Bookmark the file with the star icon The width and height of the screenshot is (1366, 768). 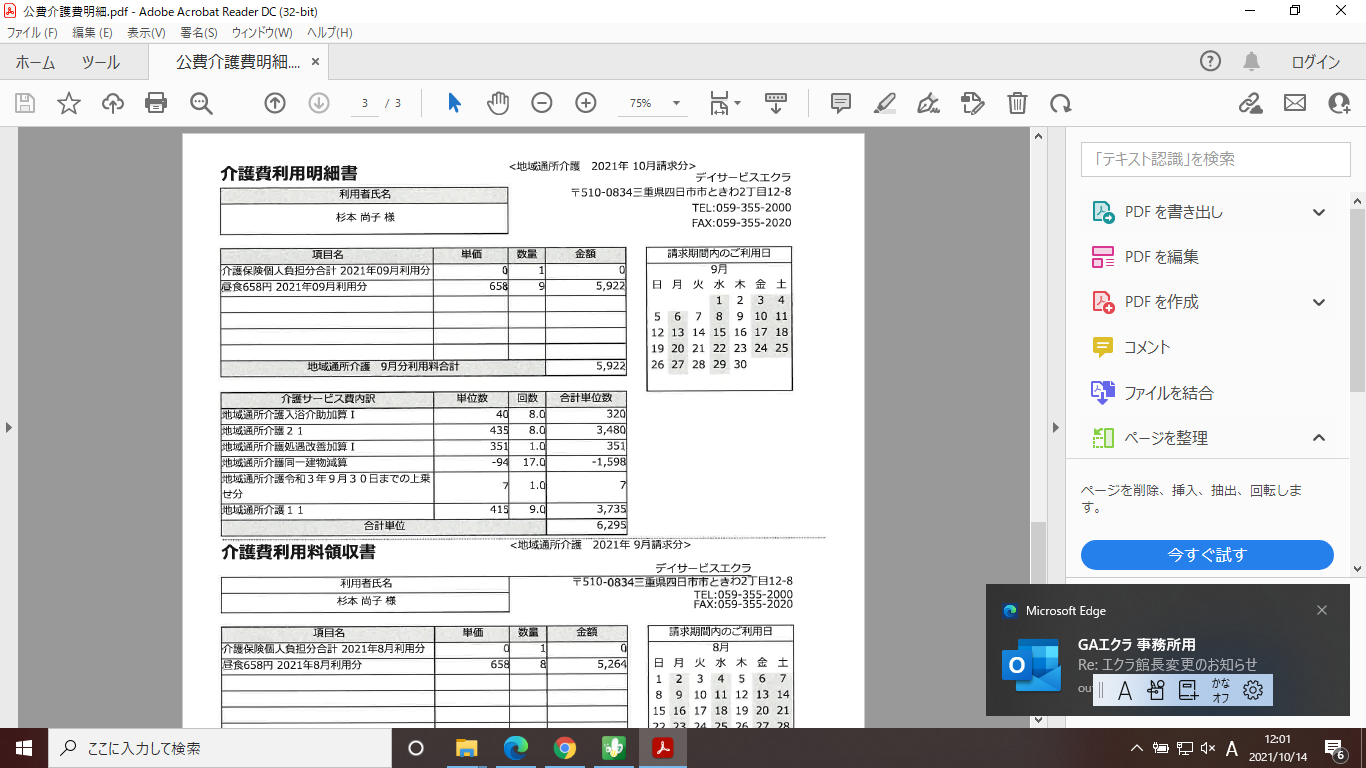point(69,103)
